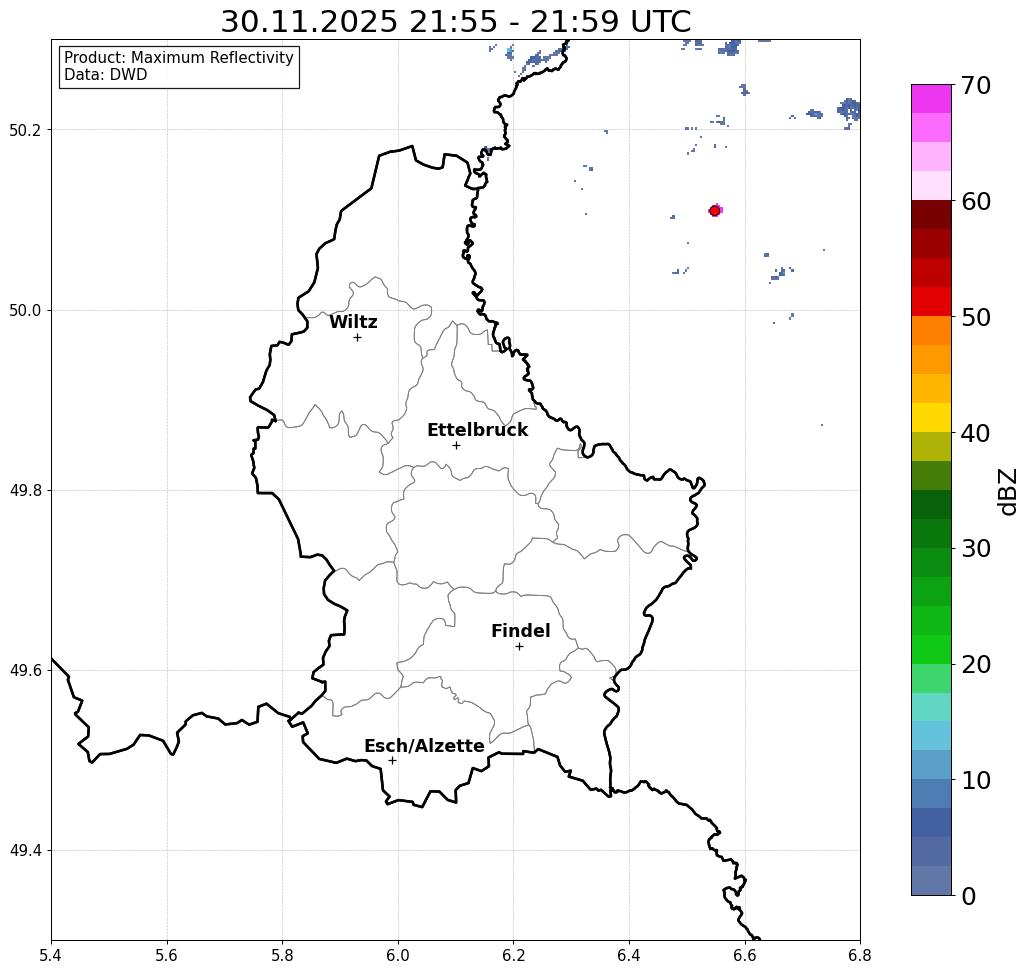Viewport: 1029px width, 973px height.
Task: Click the 50.2 latitude axis label
Action: [x=25, y=130]
